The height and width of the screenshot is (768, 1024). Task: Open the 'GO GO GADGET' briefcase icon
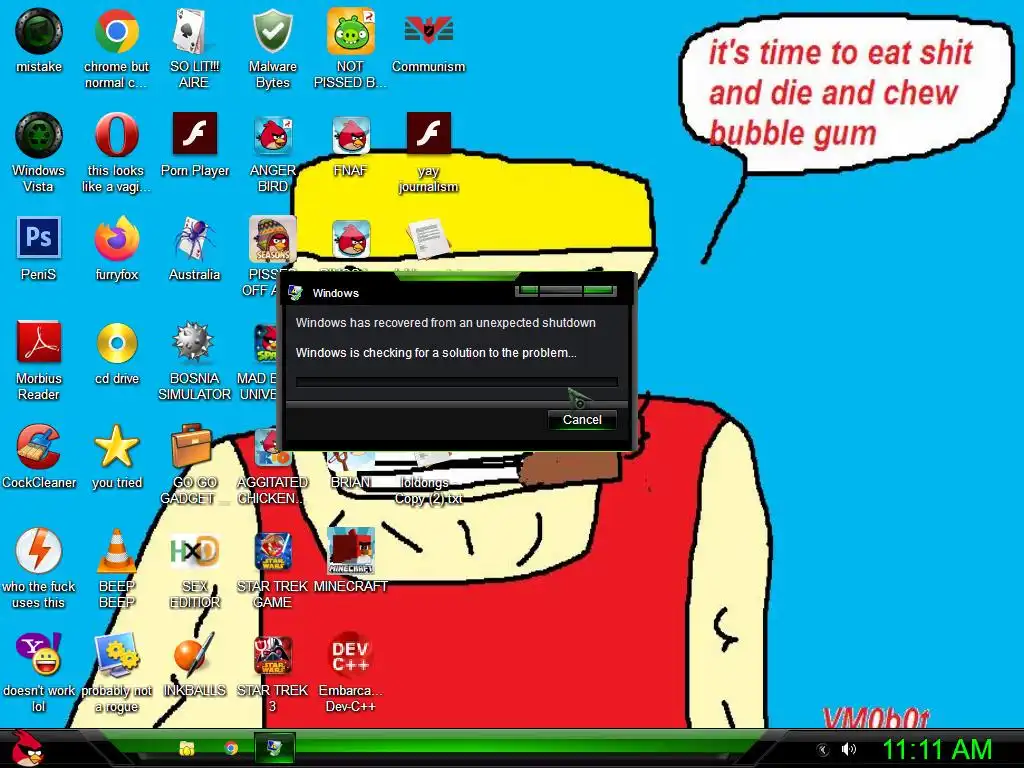193,447
